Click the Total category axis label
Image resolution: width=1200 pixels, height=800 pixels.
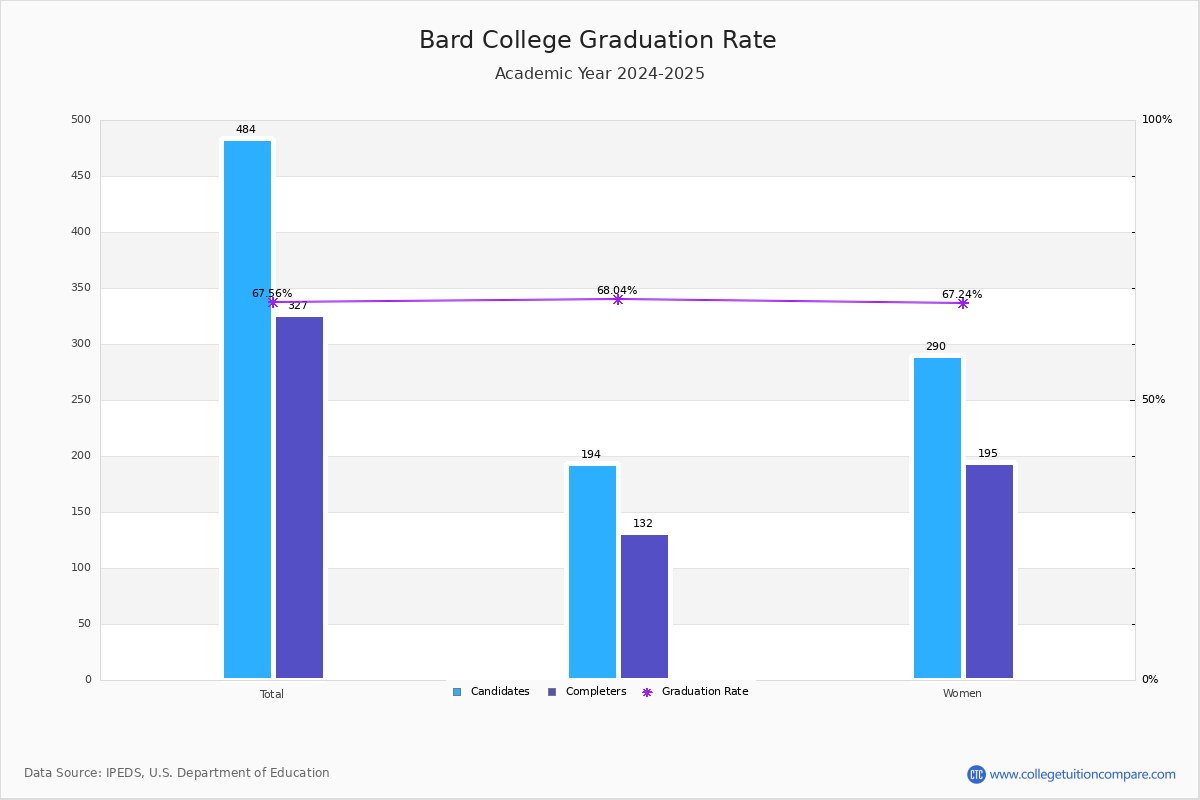point(272,694)
